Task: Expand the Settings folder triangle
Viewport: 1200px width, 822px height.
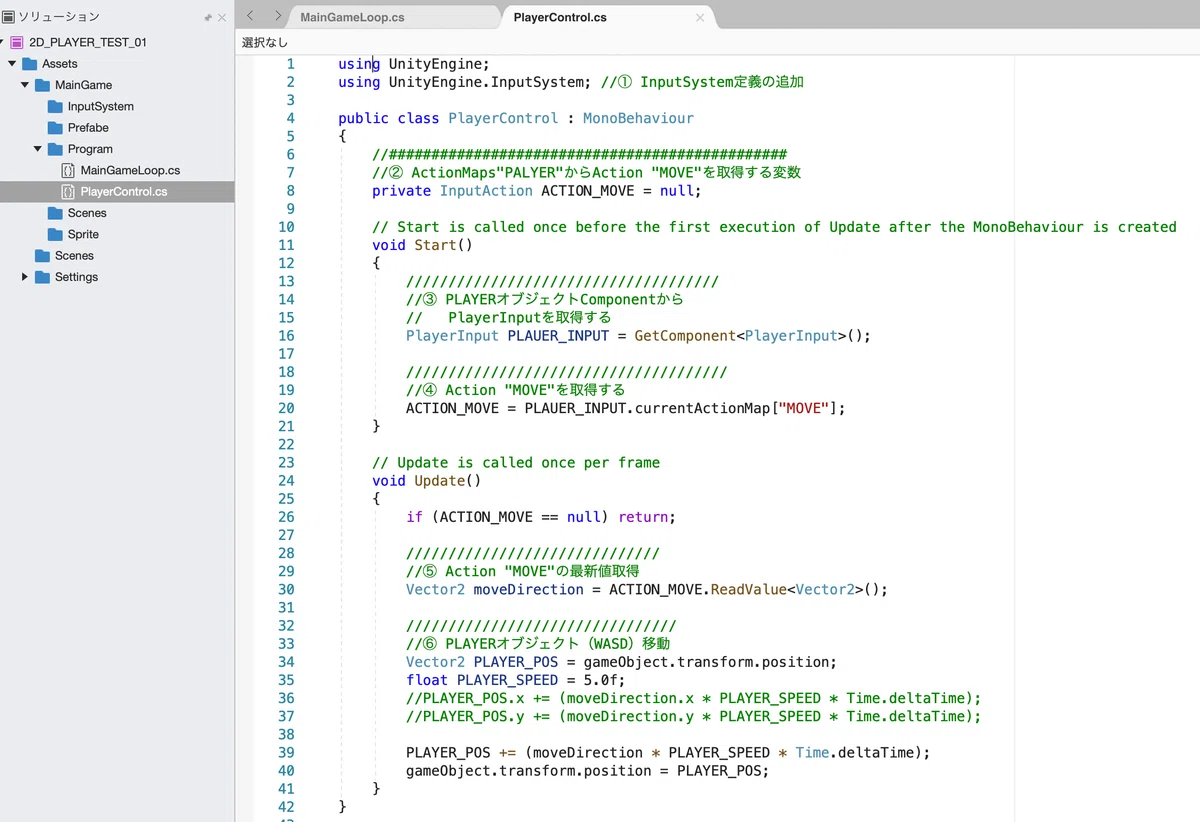Action: pyautogui.click(x=26, y=277)
